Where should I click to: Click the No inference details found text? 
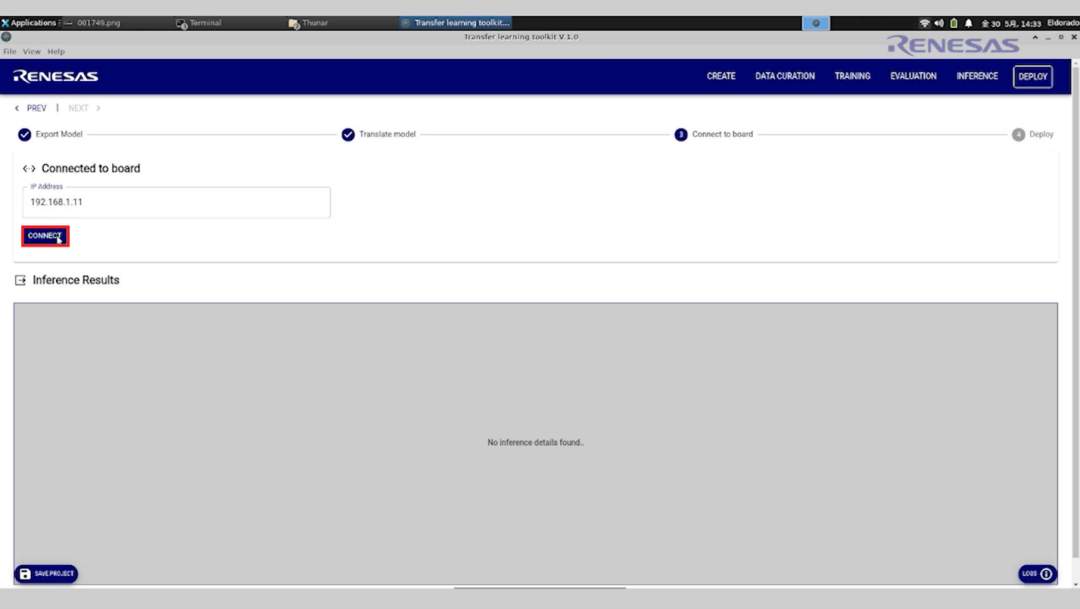(x=535, y=442)
